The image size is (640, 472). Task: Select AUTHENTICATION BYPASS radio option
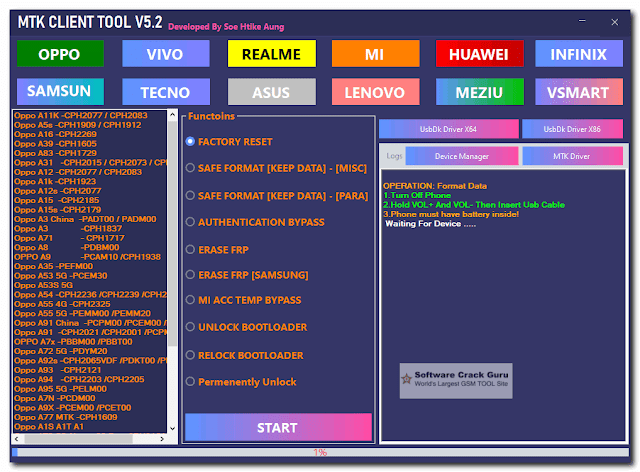click(255, 222)
